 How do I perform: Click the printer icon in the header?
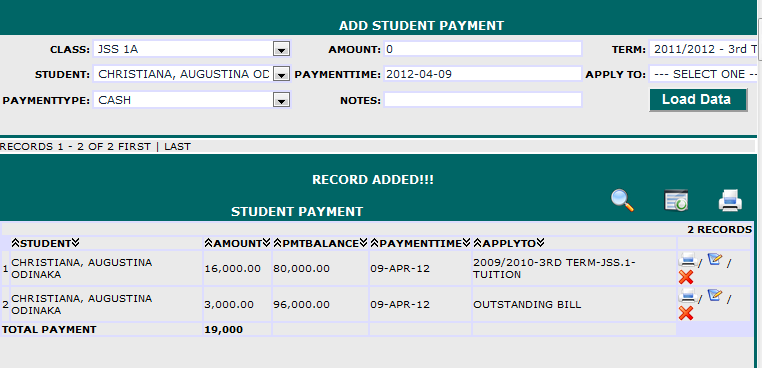coord(730,200)
